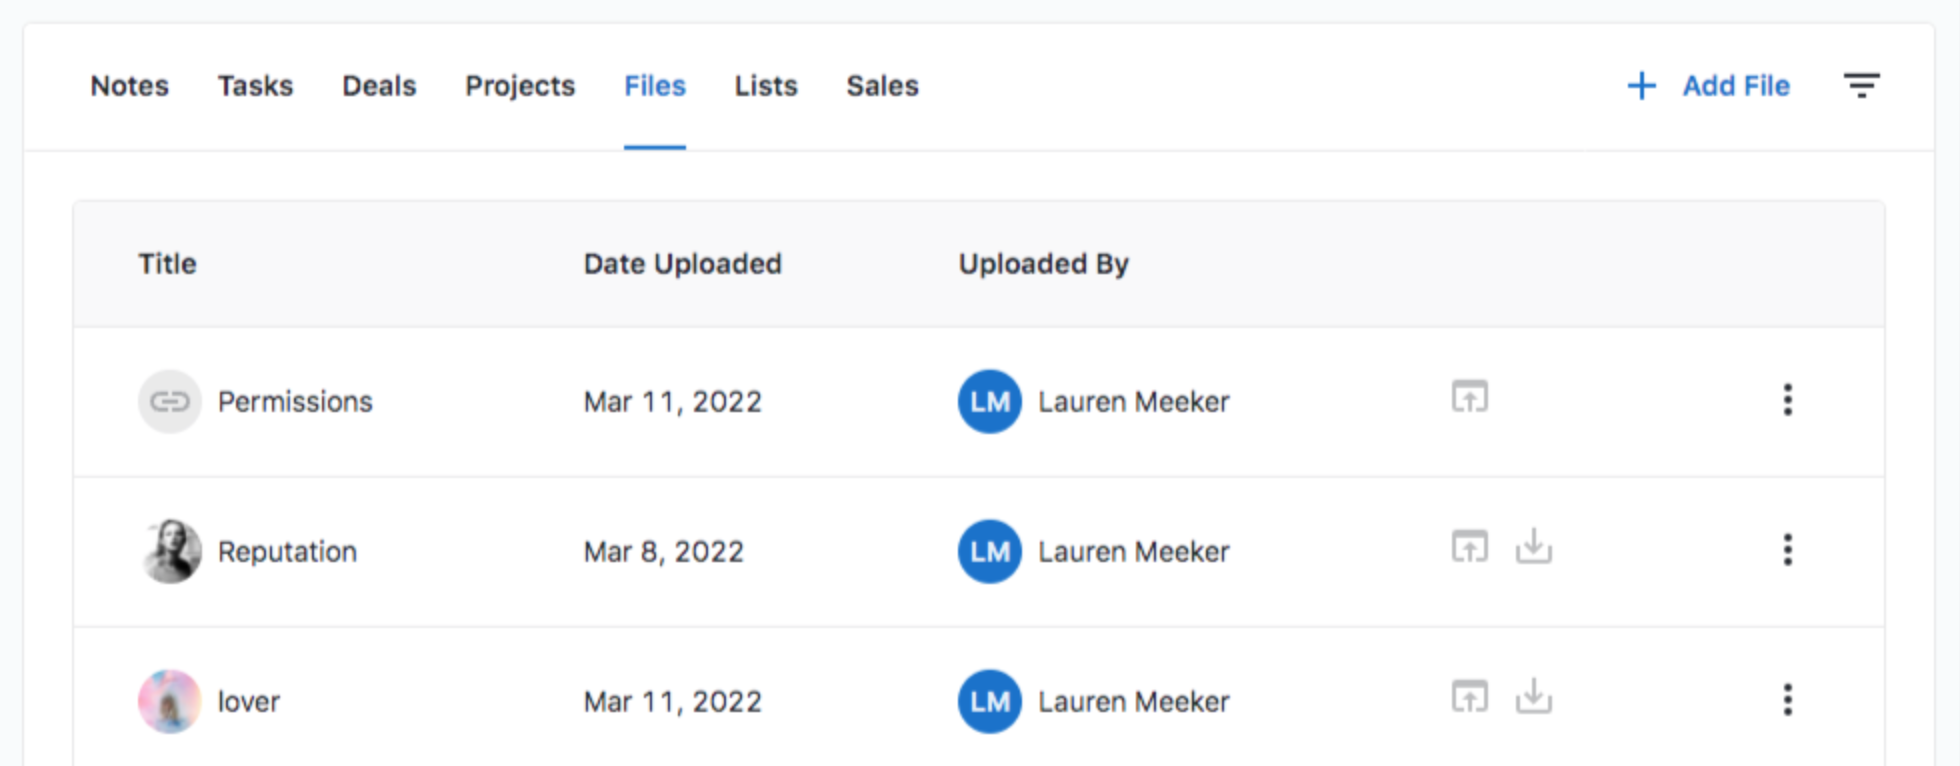Switch to the Tasks tab

point(256,86)
